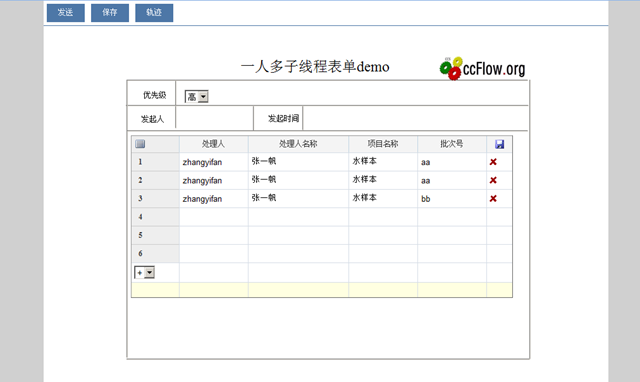Click the ccFlow.org gears logo

click(x=482, y=68)
